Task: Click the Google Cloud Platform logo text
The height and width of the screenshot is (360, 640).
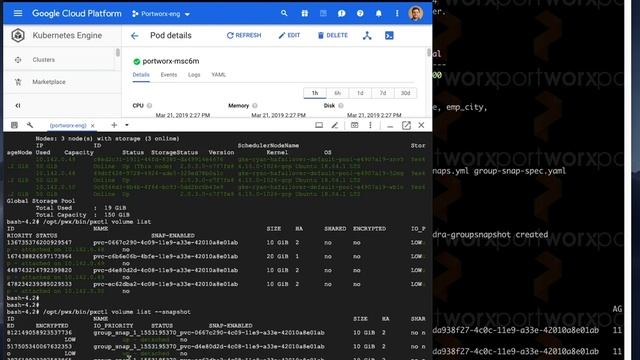Action: pos(77,13)
